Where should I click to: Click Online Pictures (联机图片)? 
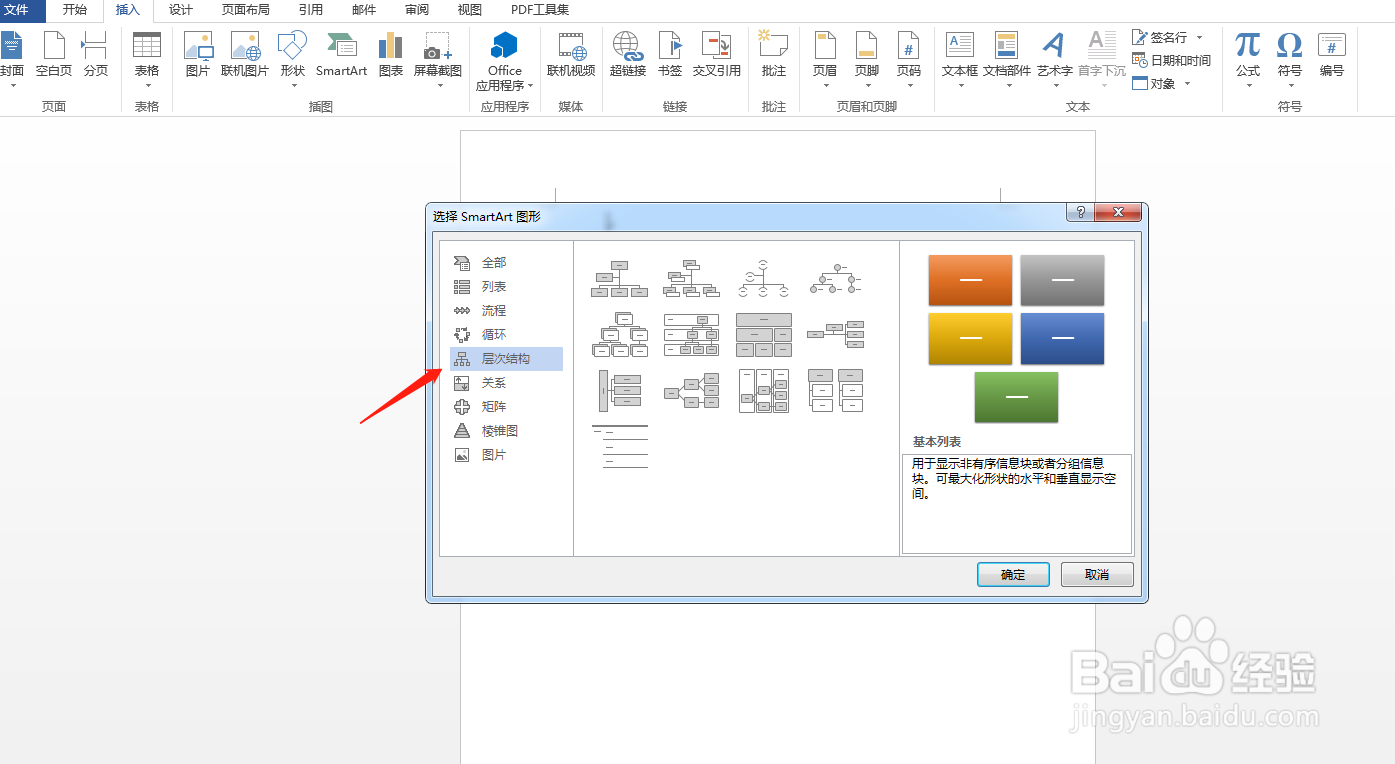[x=245, y=56]
